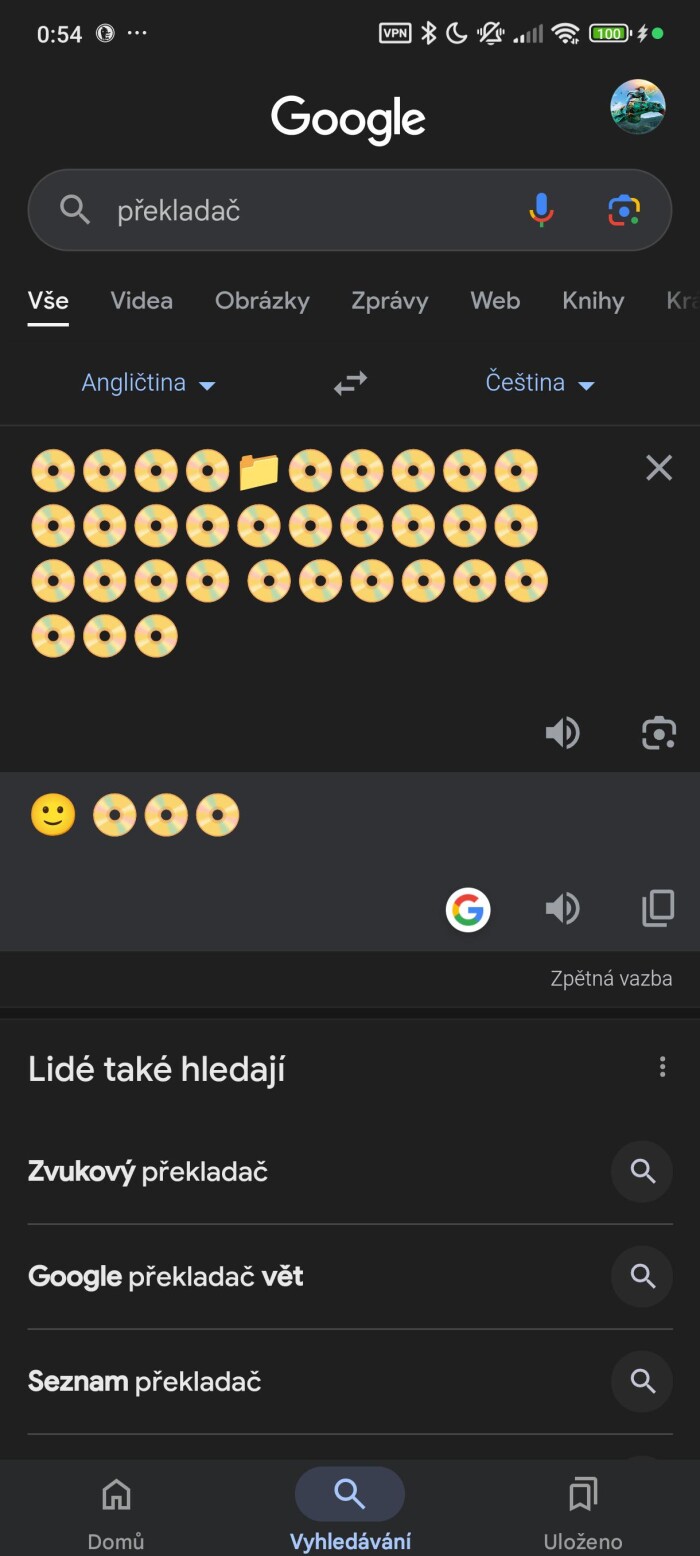Tap the microphone voice search icon
The height and width of the screenshot is (1556, 700).
tap(541, 210)
